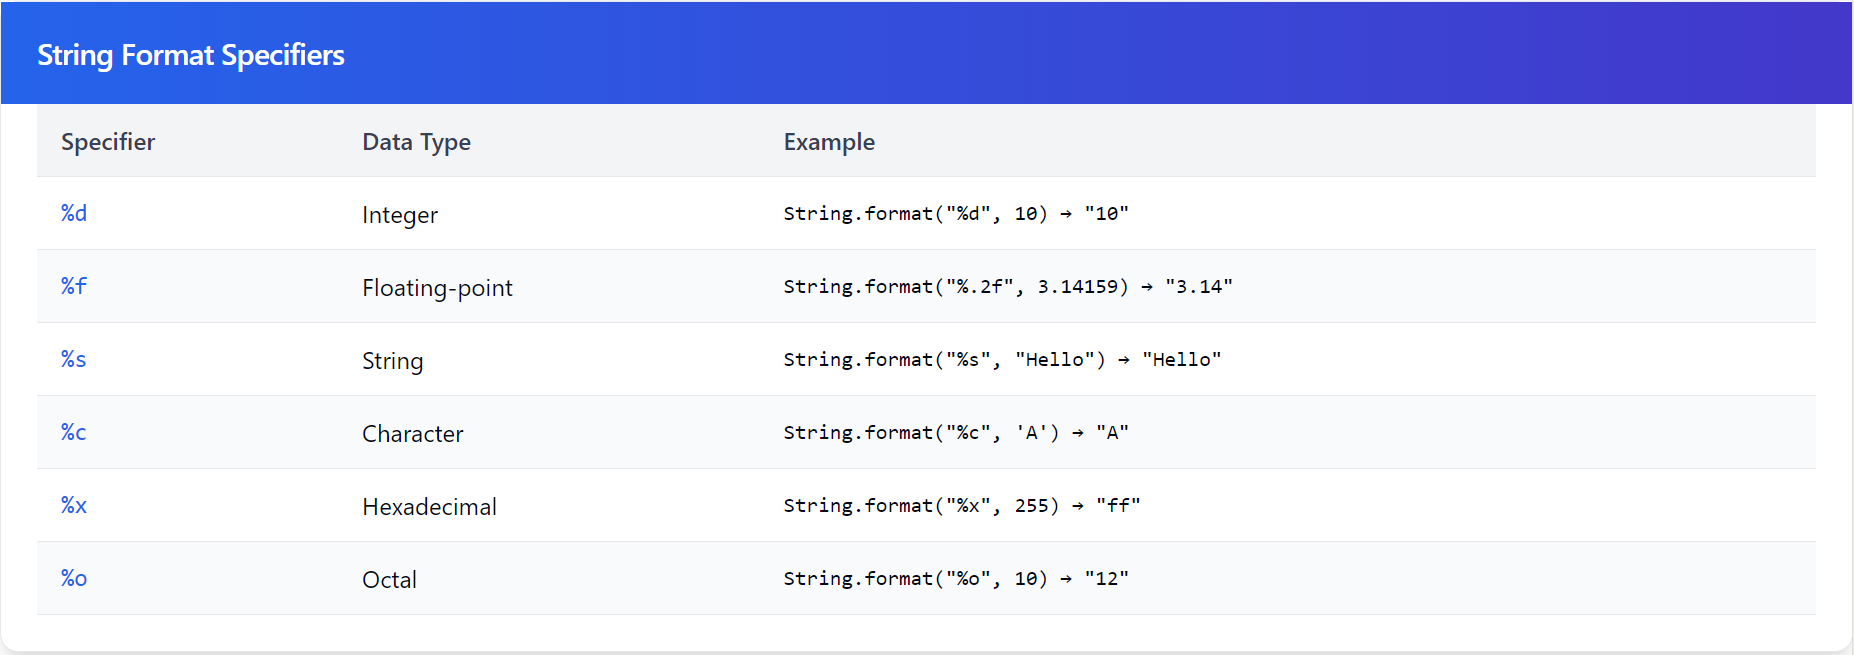Click the %f specifier link
This screenshot has width=1854, height=655.
[x=74, y=286]
